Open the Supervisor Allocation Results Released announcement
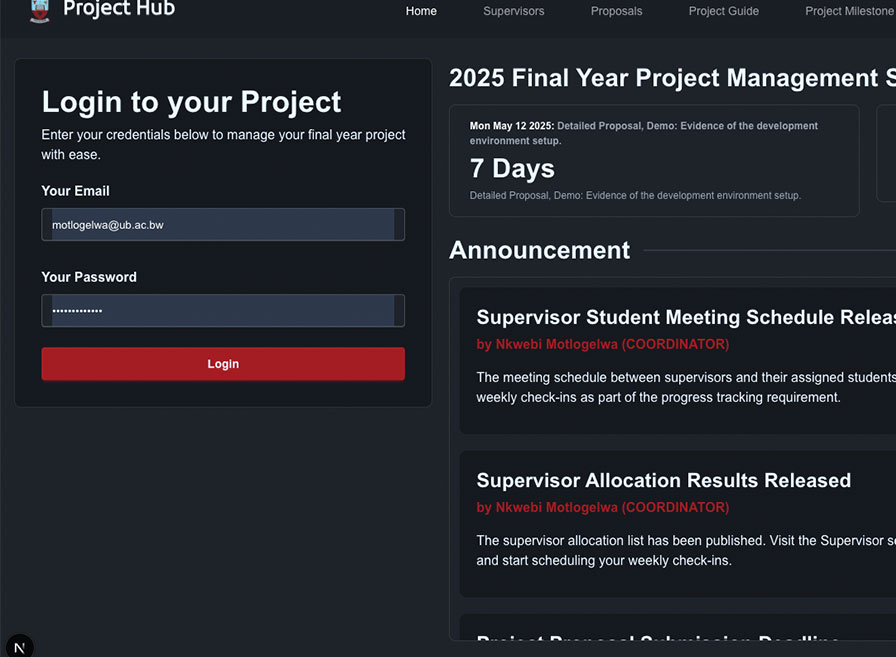Viewport: 896px width, 657px height. 663,480
